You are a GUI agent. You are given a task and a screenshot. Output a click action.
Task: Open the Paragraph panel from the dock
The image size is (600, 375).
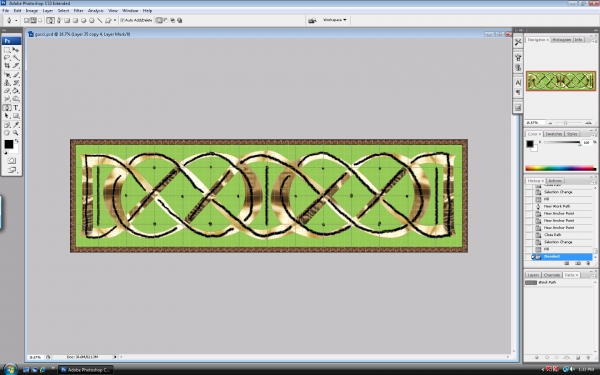tap(518, 92)
